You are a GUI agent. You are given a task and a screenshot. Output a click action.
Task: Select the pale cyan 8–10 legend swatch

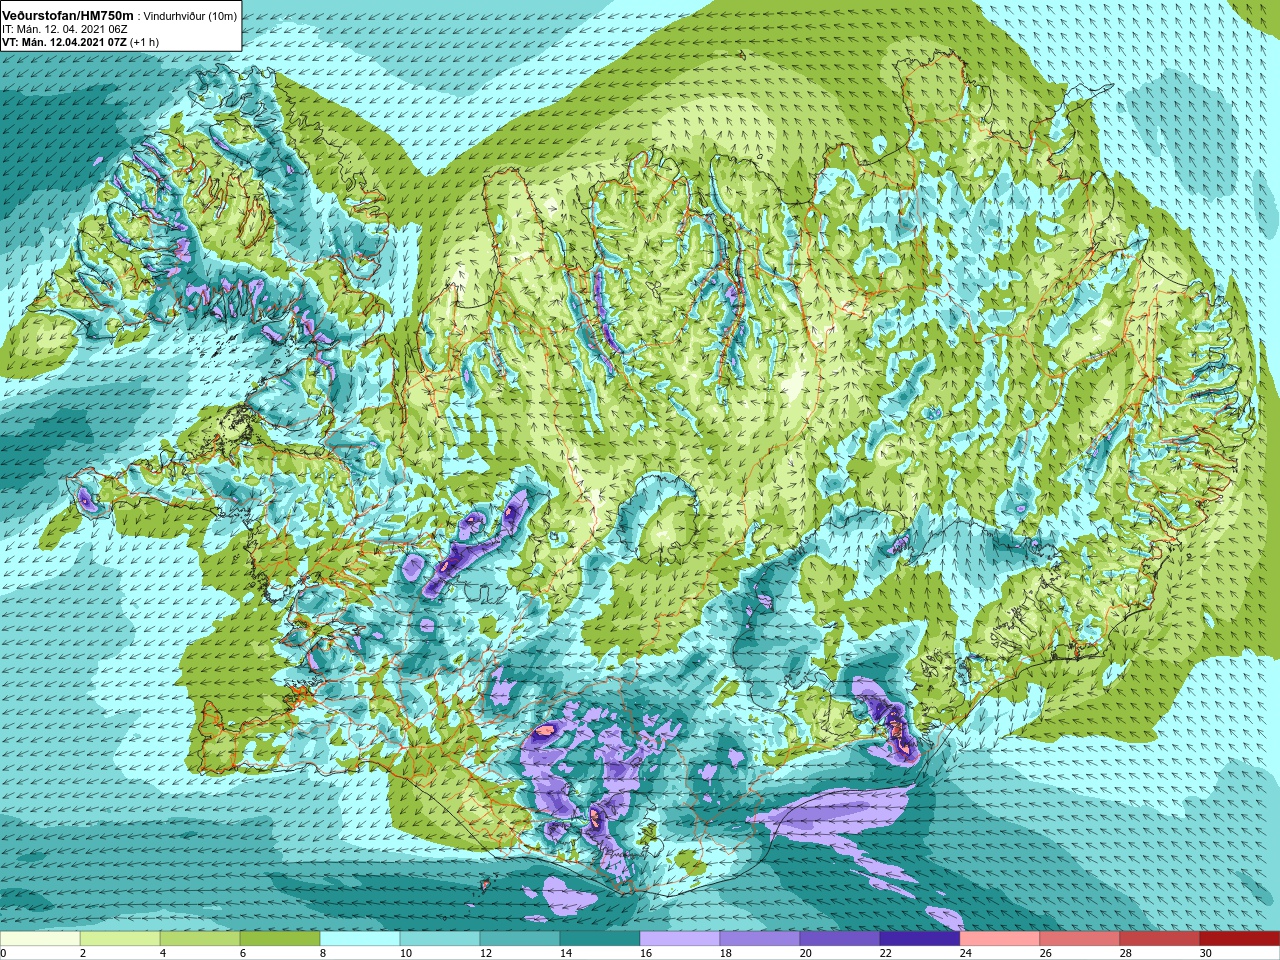[x=360, y=939]
